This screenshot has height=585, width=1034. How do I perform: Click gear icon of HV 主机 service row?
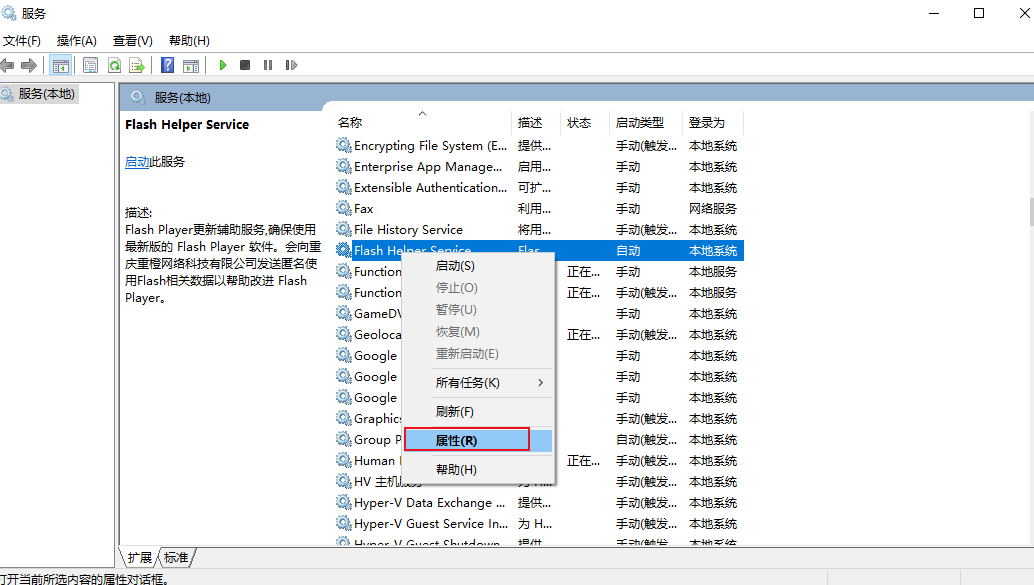(343, 481)
